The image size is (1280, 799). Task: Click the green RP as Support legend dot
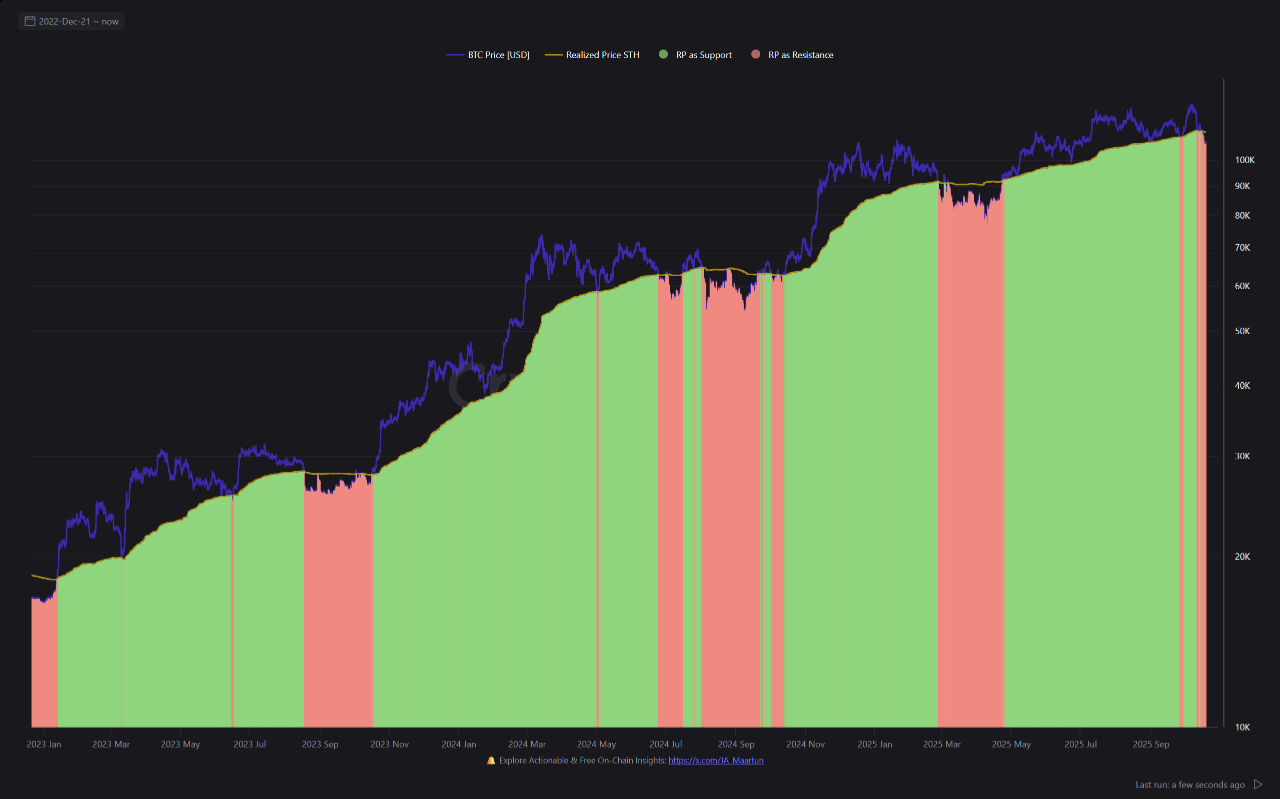click(x=663, y=55)
